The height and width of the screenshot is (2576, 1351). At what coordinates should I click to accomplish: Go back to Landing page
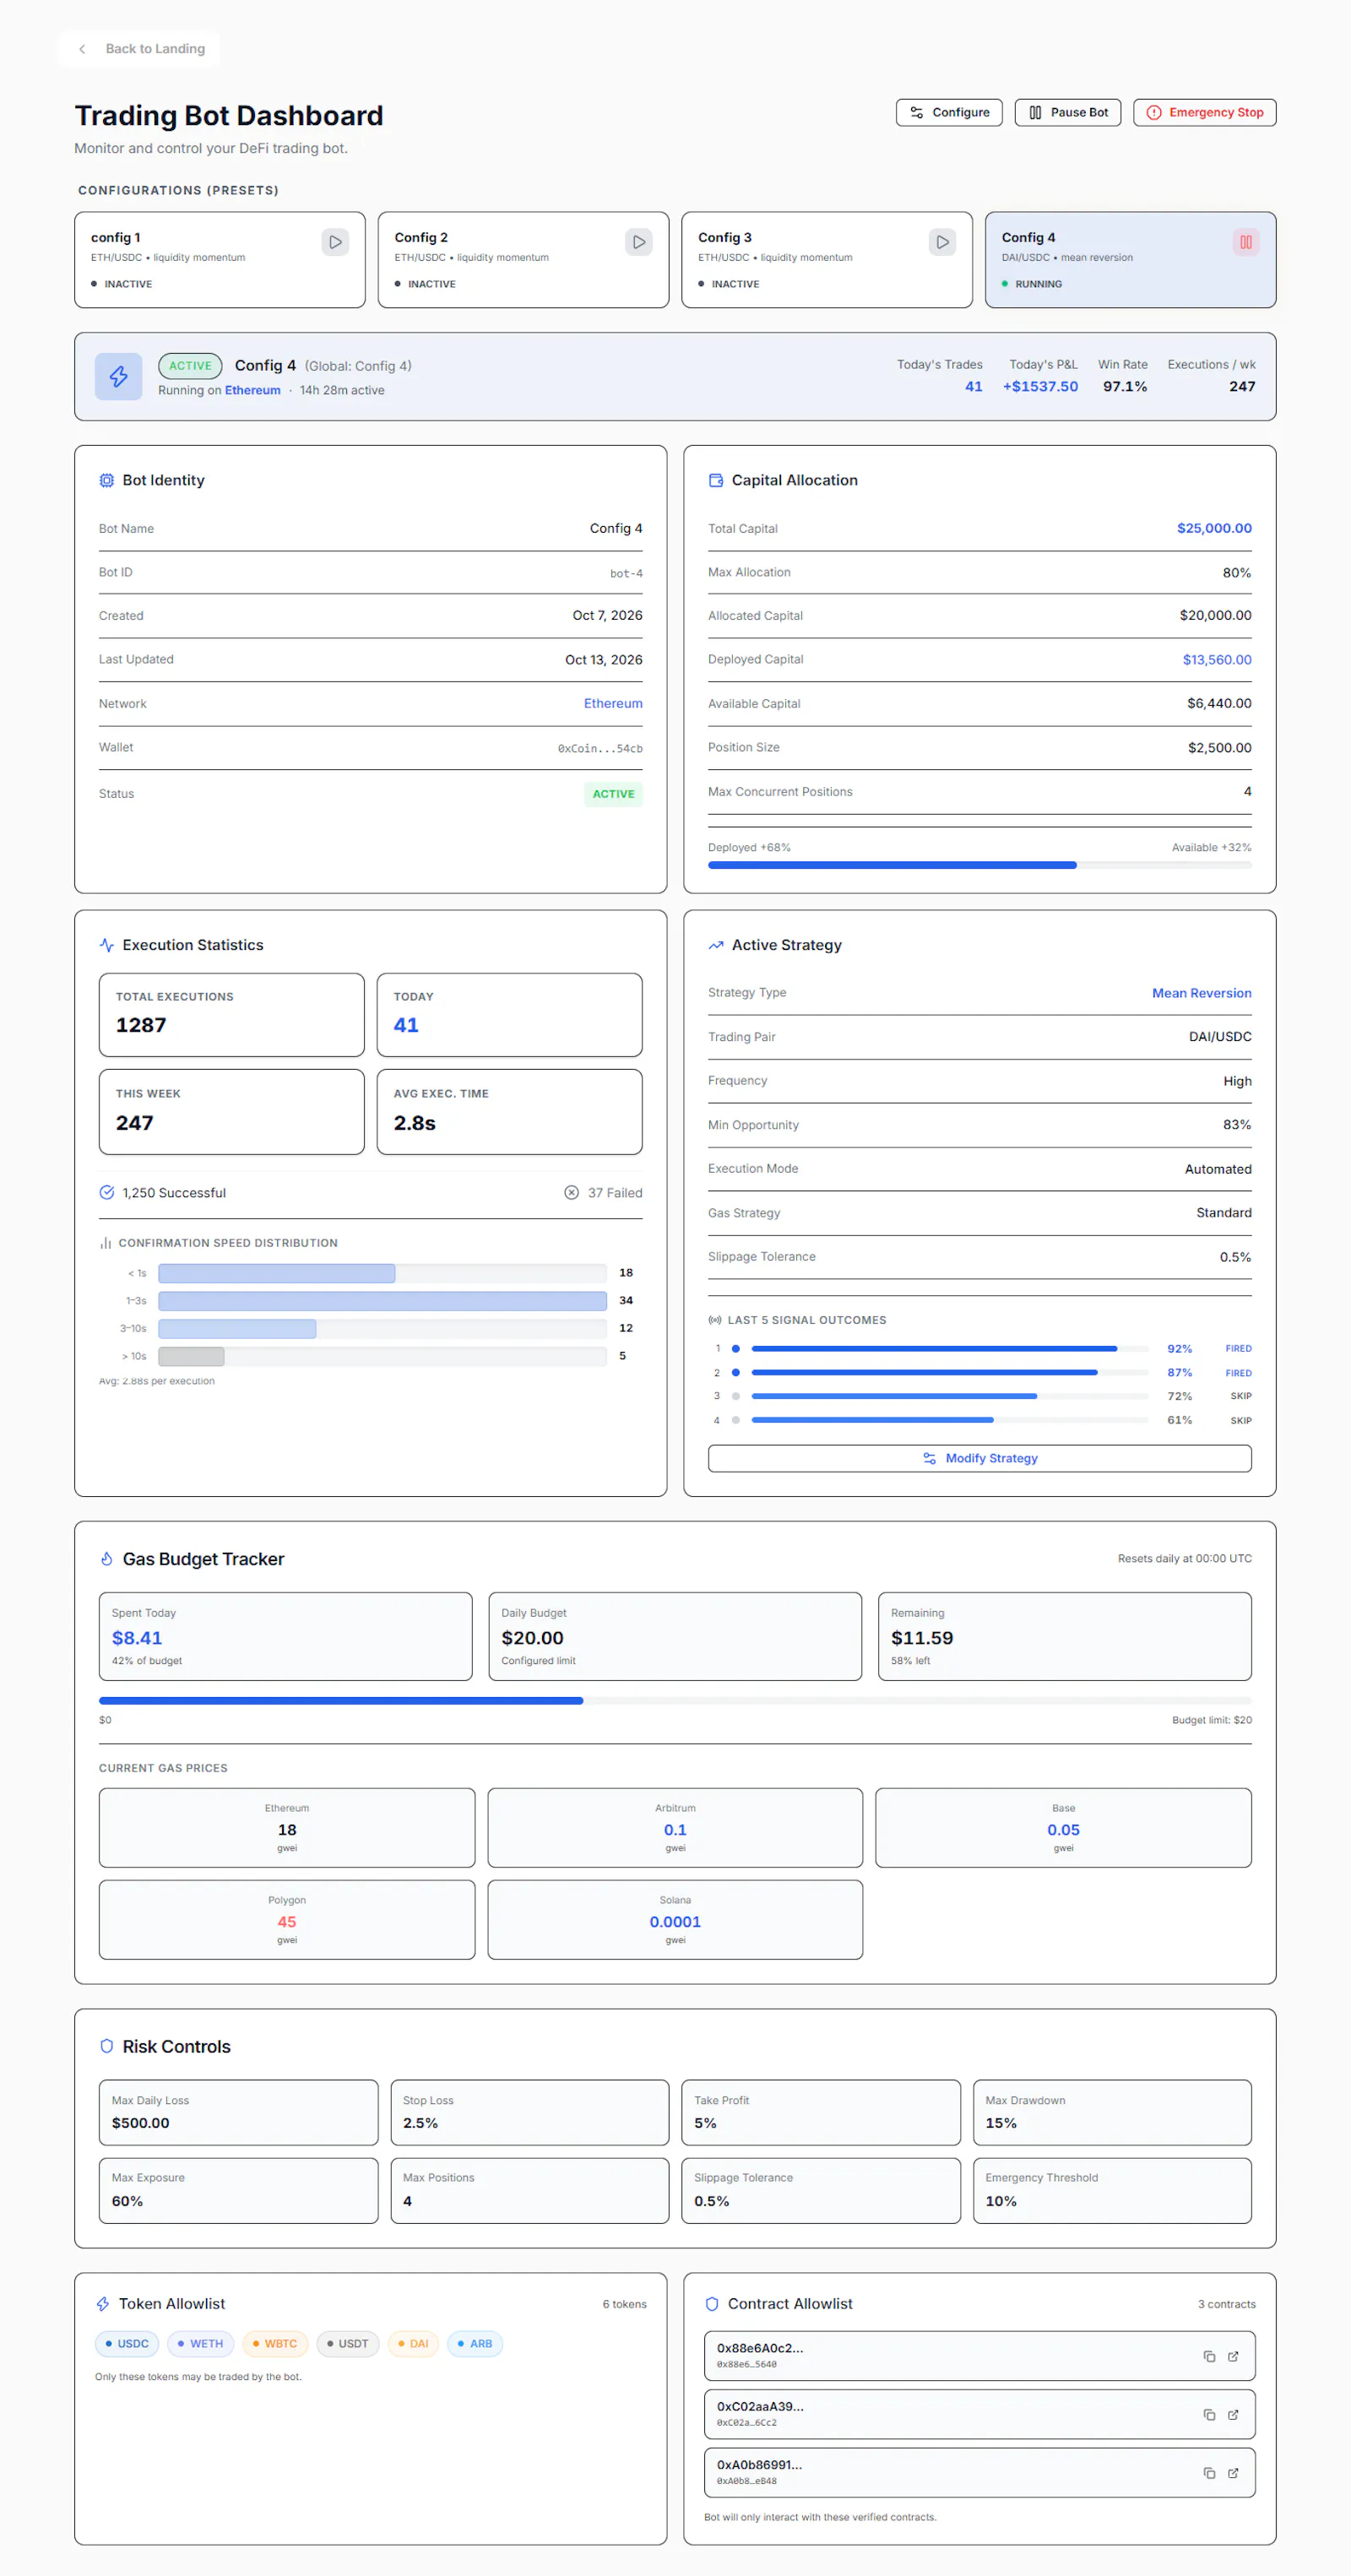[140, 49]
